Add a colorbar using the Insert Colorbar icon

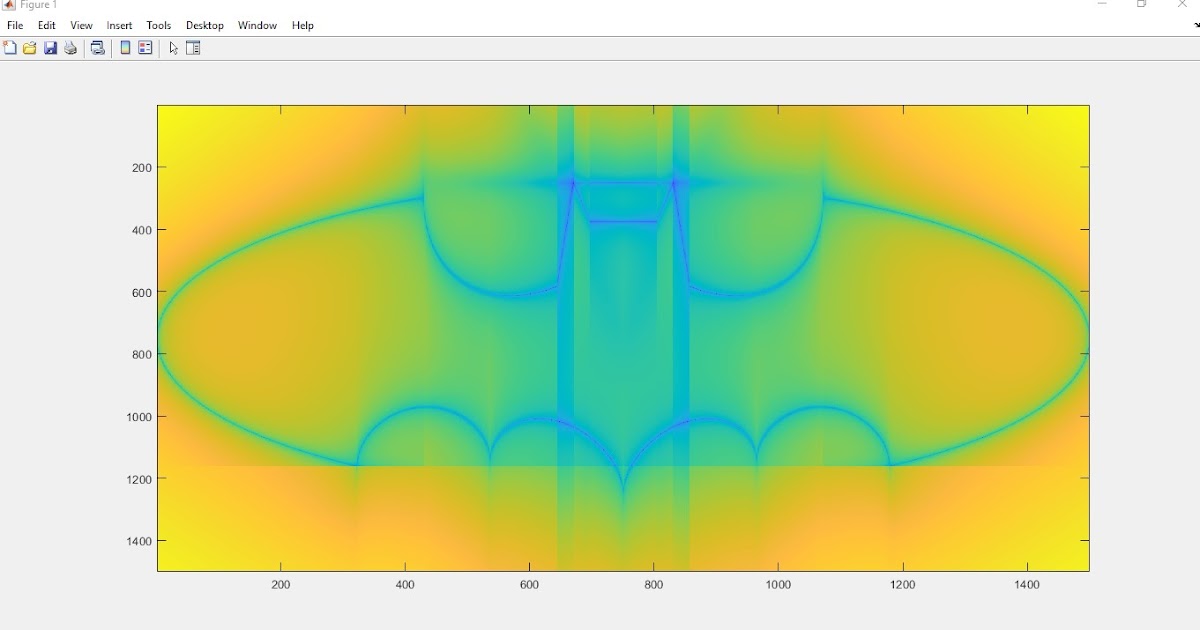click(x=124, y=47)
